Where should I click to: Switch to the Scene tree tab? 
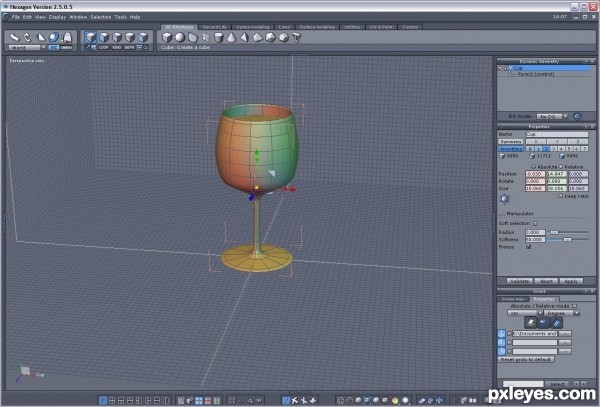coord(512,299)
